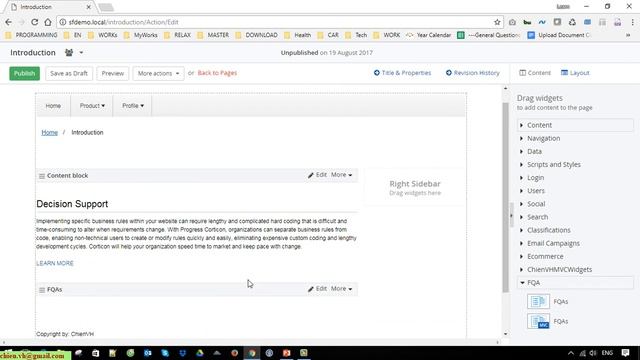Edit the Content block widget
Viewport: 640px width, 360px height.
(317, 175)
